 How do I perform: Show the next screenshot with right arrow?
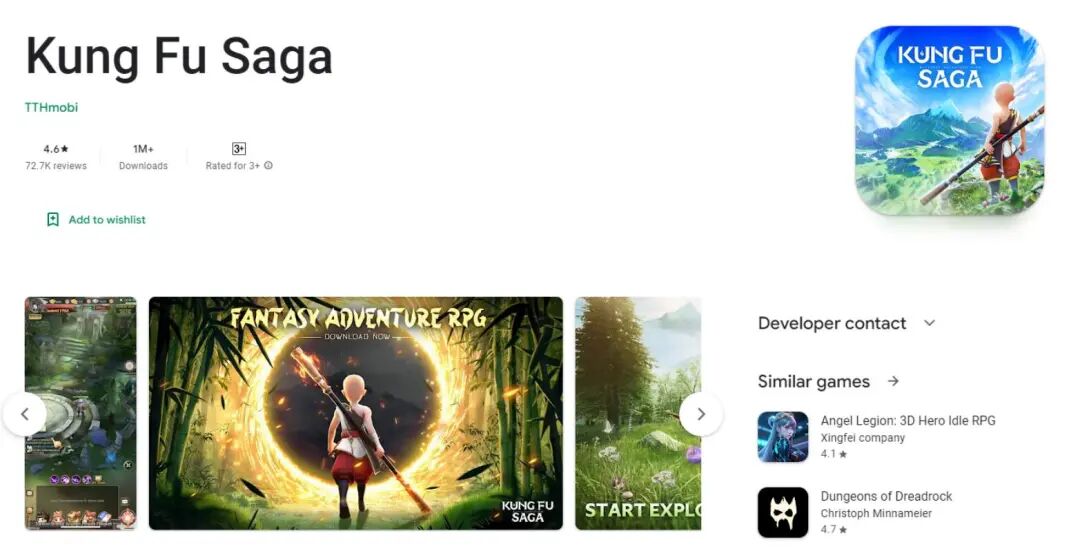[x=701, y=414]
